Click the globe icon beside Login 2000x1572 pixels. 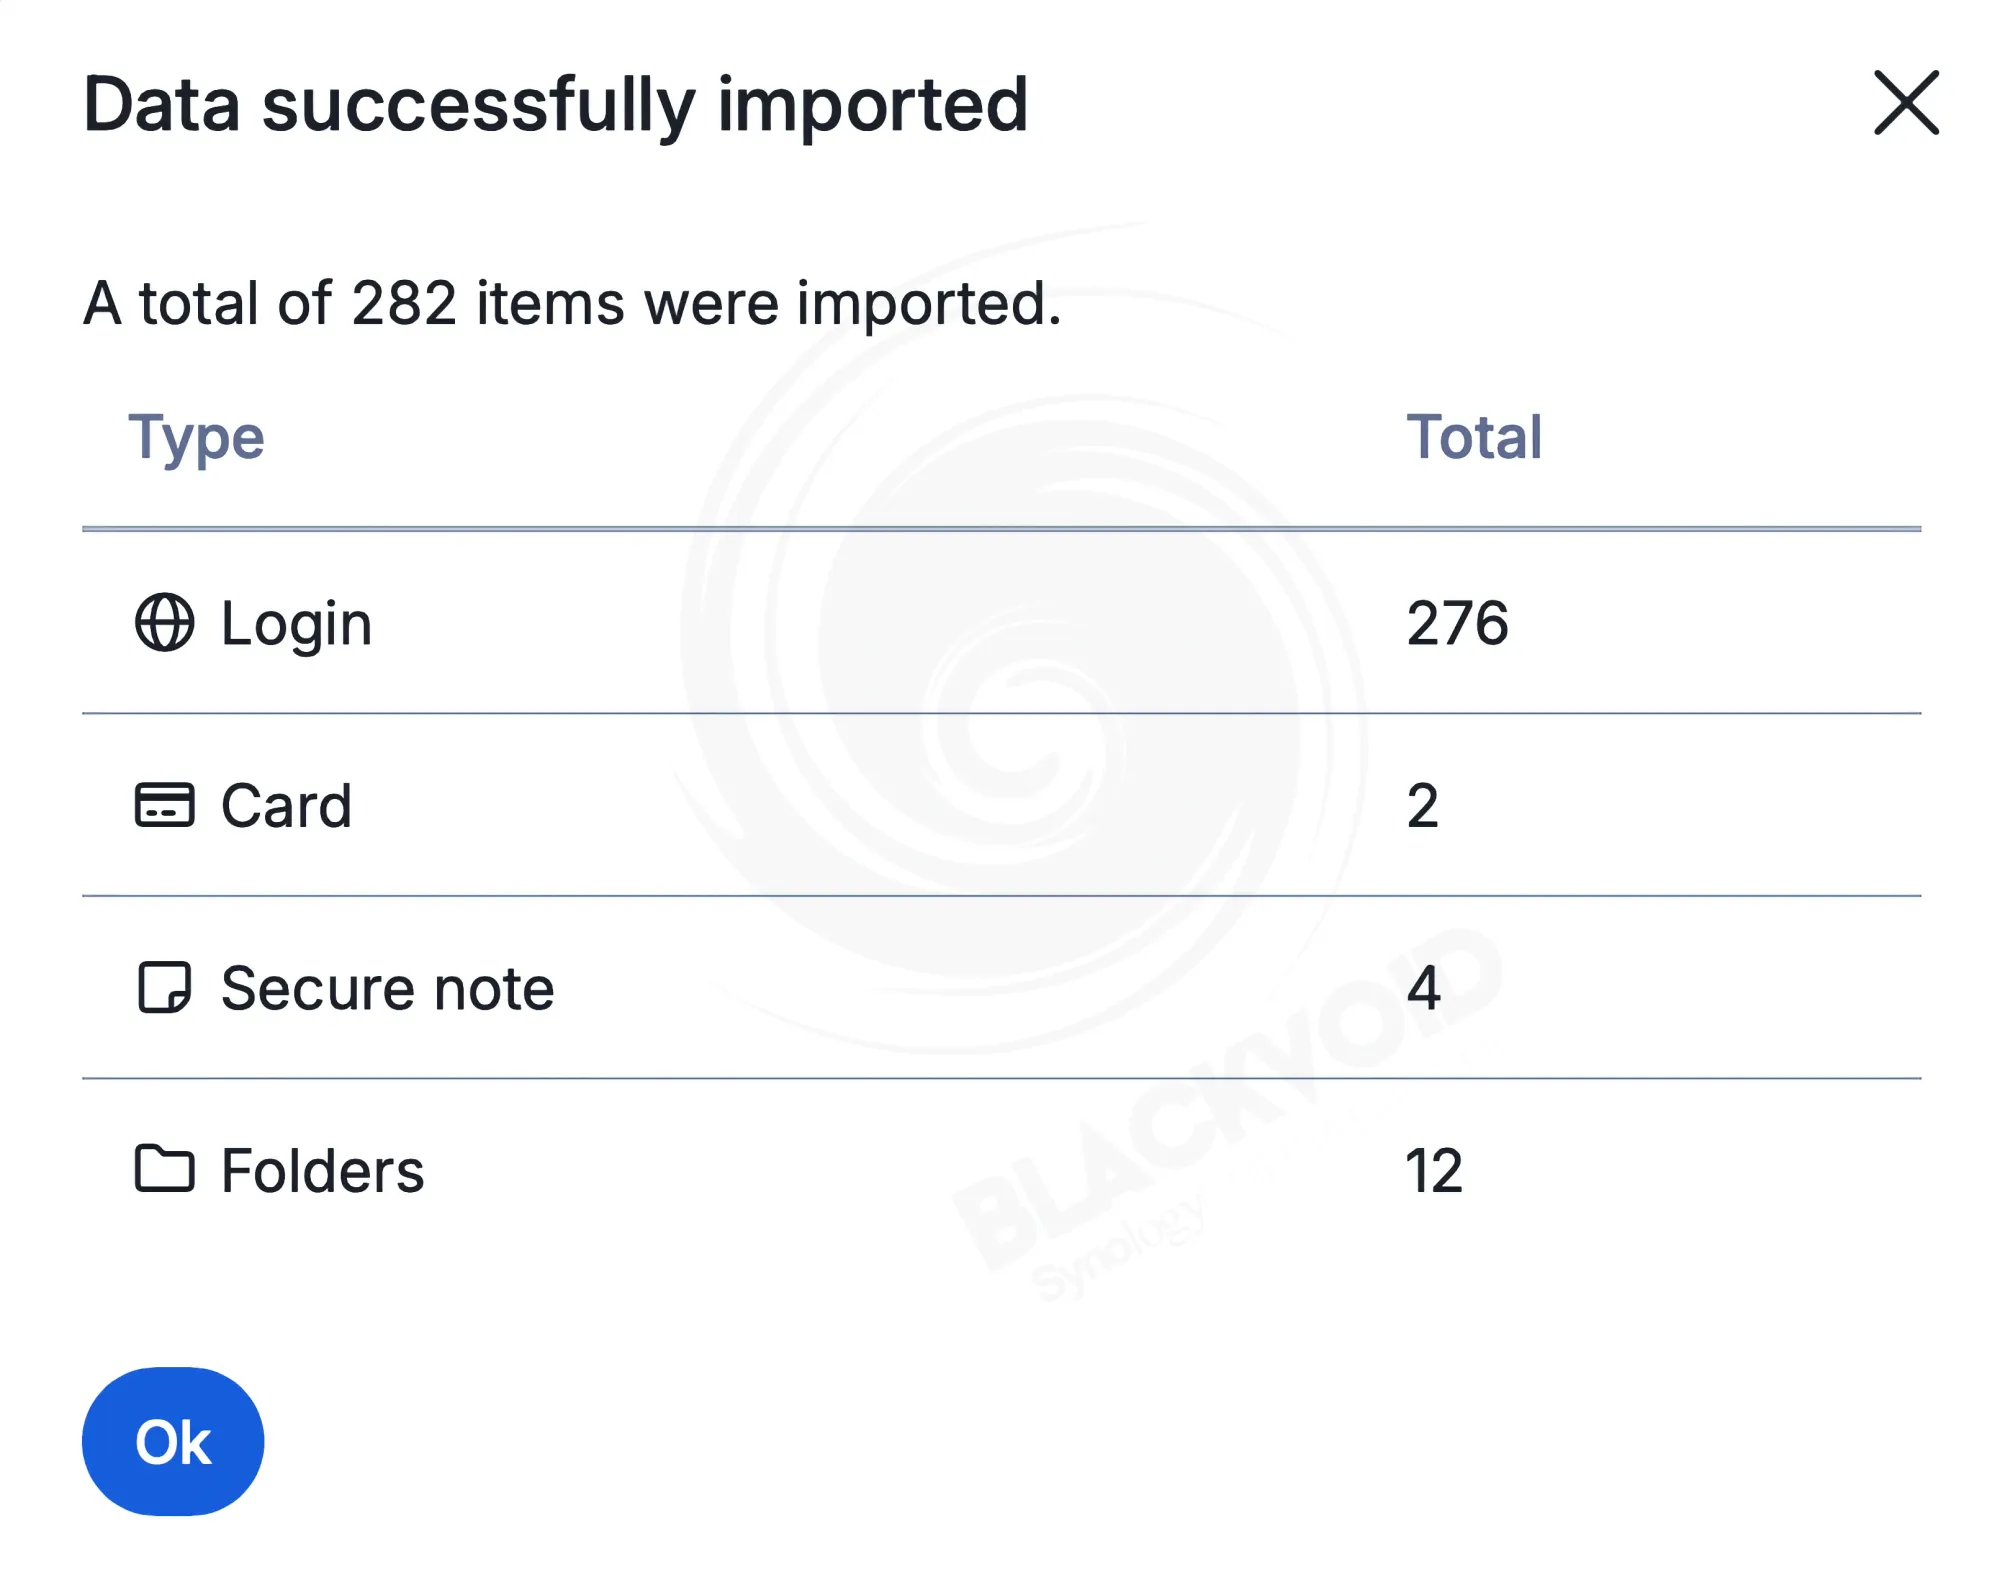click(x=164, y=623)
